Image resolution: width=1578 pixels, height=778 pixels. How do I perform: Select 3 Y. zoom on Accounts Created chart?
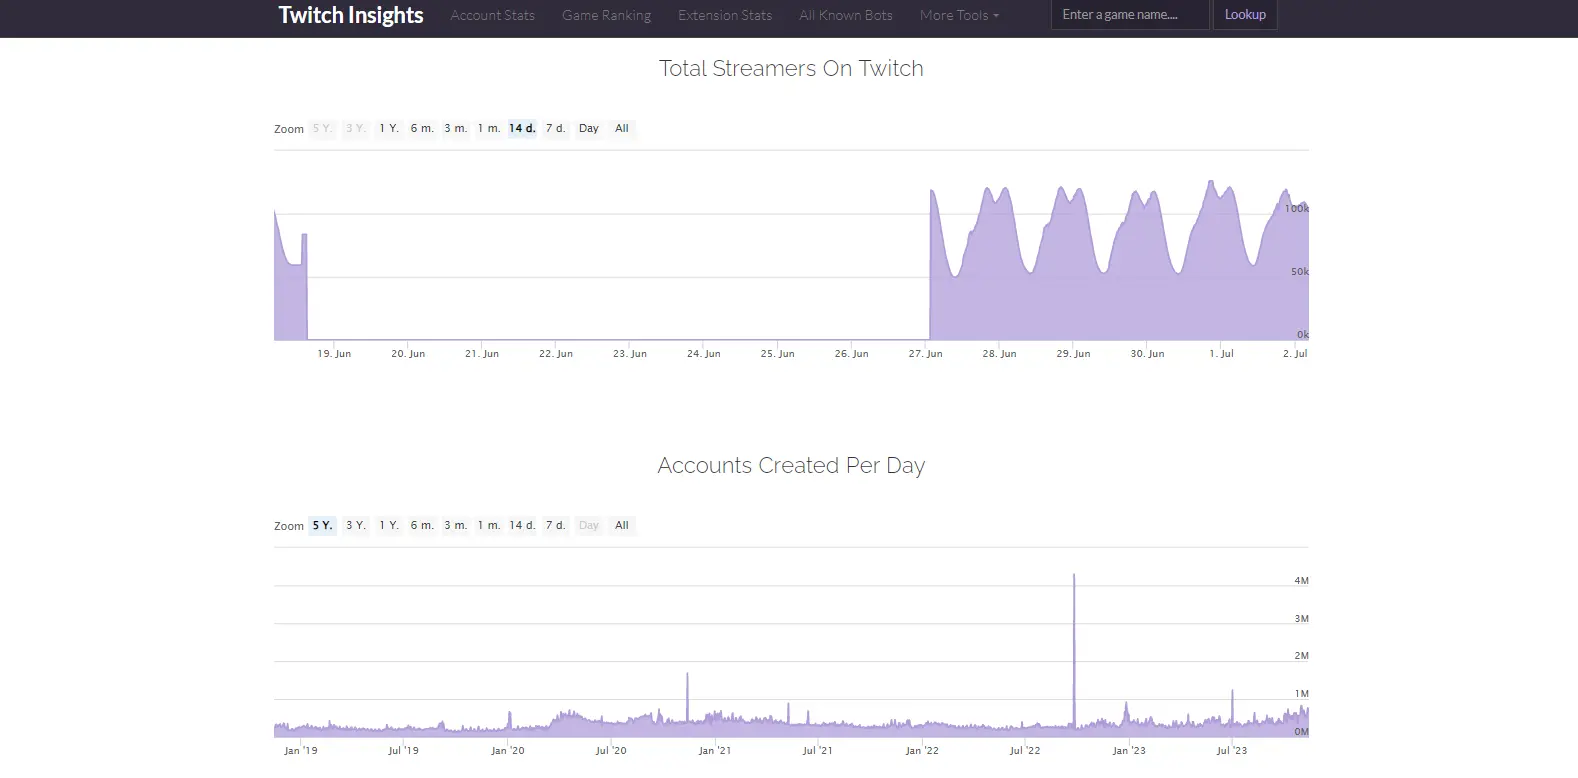click(356, 525)
